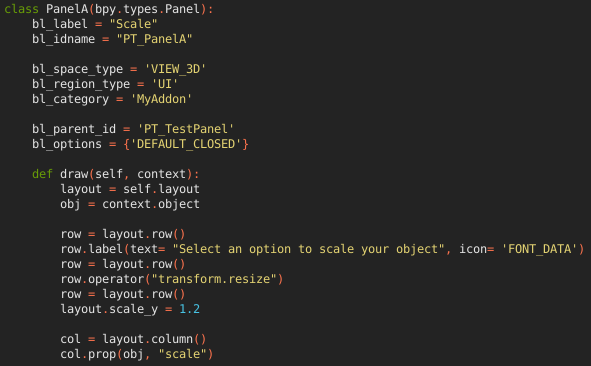Click the 'VIEW_3D' space type value
Viewport: 591px width, 366px height.
(x=175, y=69)
